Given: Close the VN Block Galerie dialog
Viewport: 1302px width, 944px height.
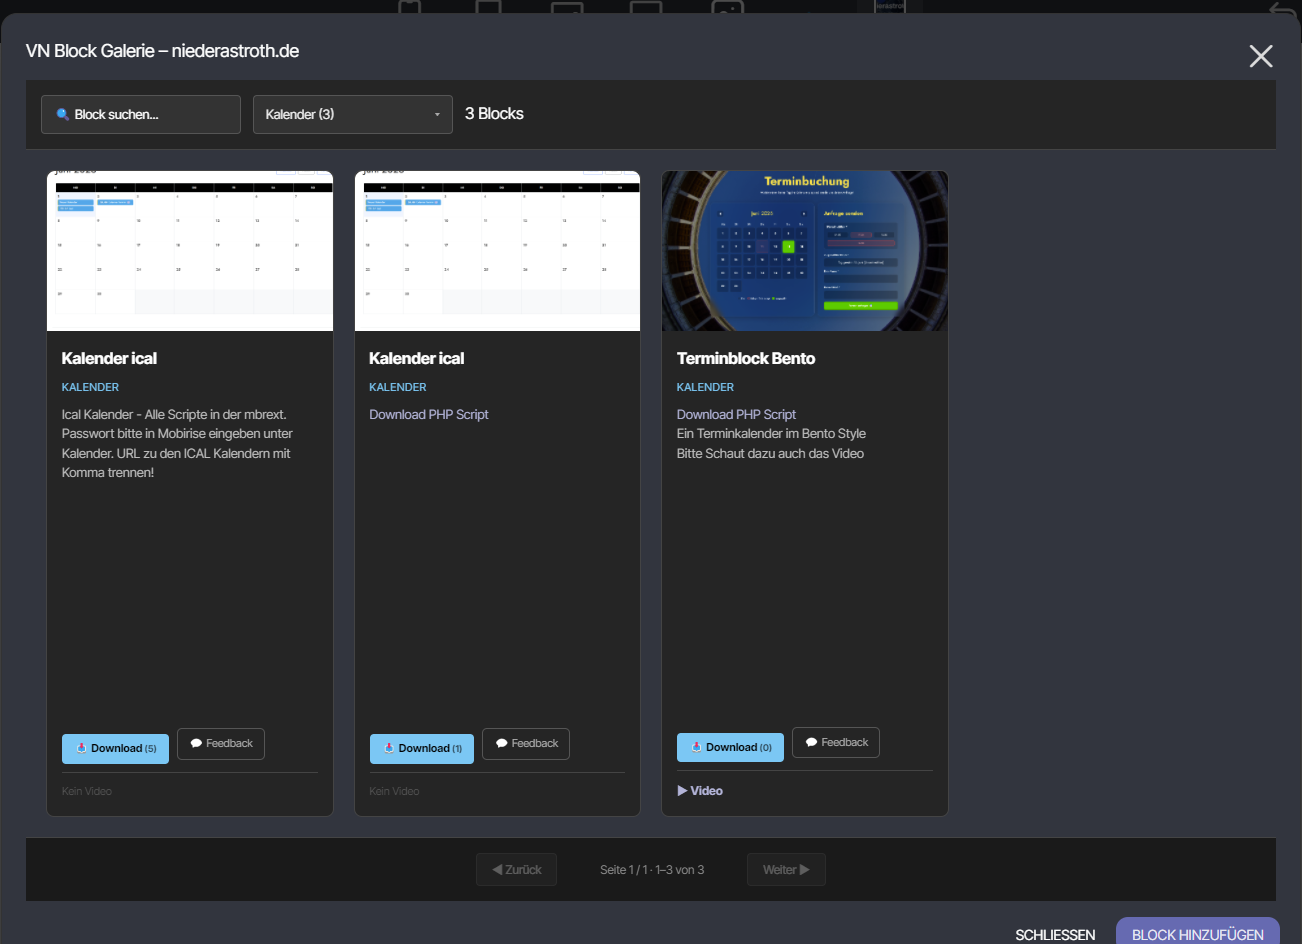Looking at the screenshot, I should [x=1261, y=56].
